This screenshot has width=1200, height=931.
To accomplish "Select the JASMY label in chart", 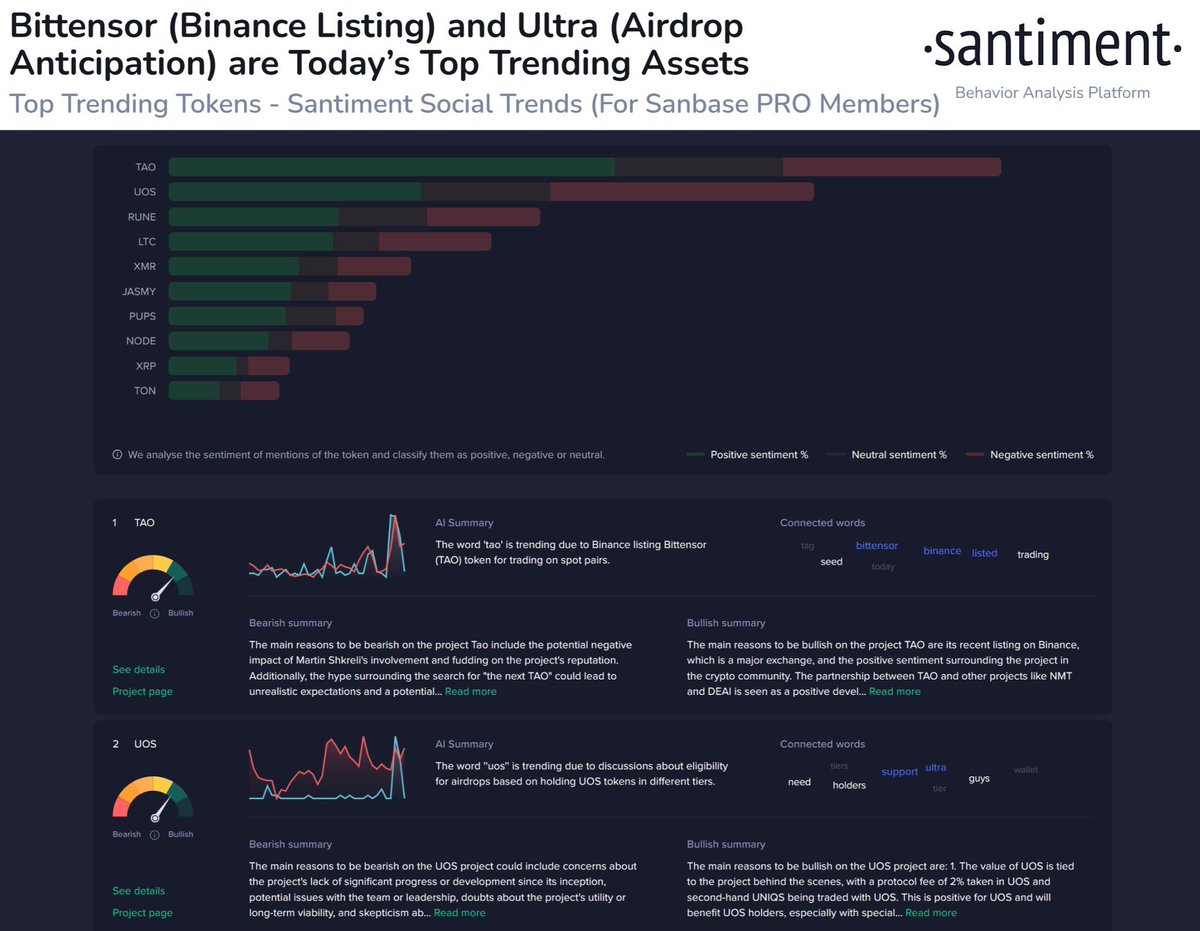I will 139,291.
